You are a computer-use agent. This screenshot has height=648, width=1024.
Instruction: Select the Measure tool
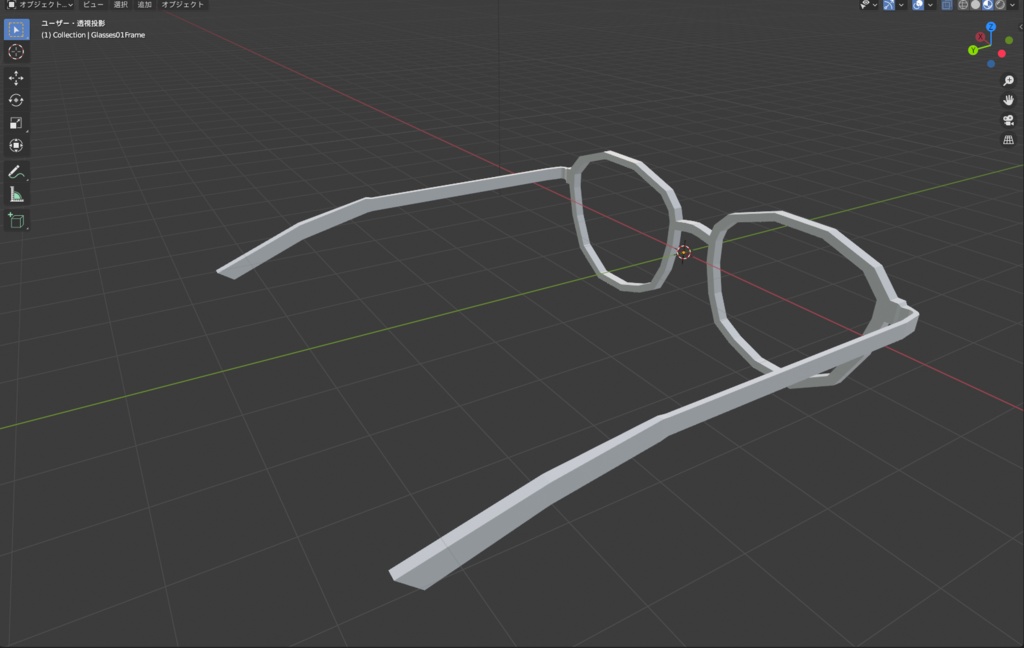click(x=16, y=193)
